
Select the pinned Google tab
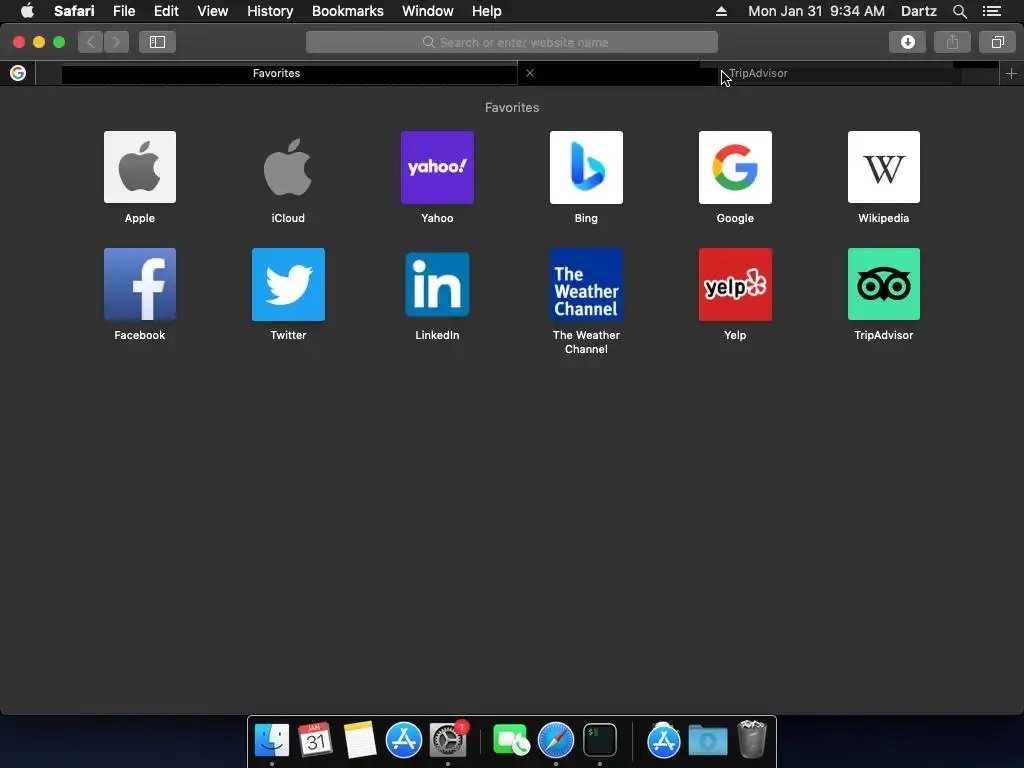pyautogui.click(x=18, y=73)
